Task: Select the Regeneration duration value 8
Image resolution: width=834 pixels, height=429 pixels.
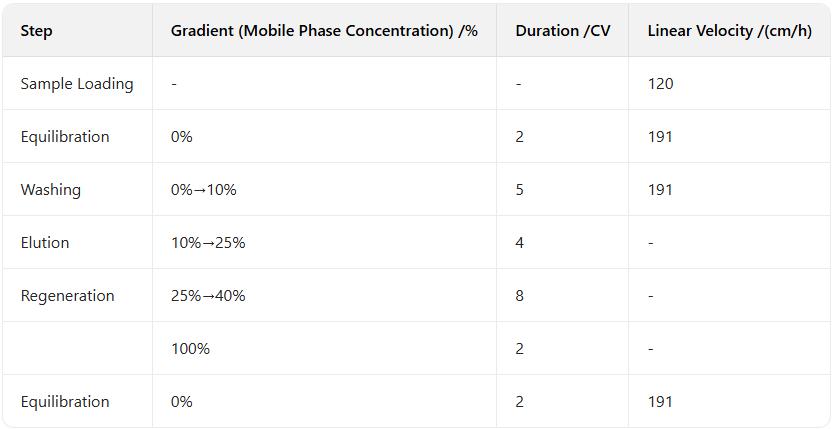Action: pos(520,296)
